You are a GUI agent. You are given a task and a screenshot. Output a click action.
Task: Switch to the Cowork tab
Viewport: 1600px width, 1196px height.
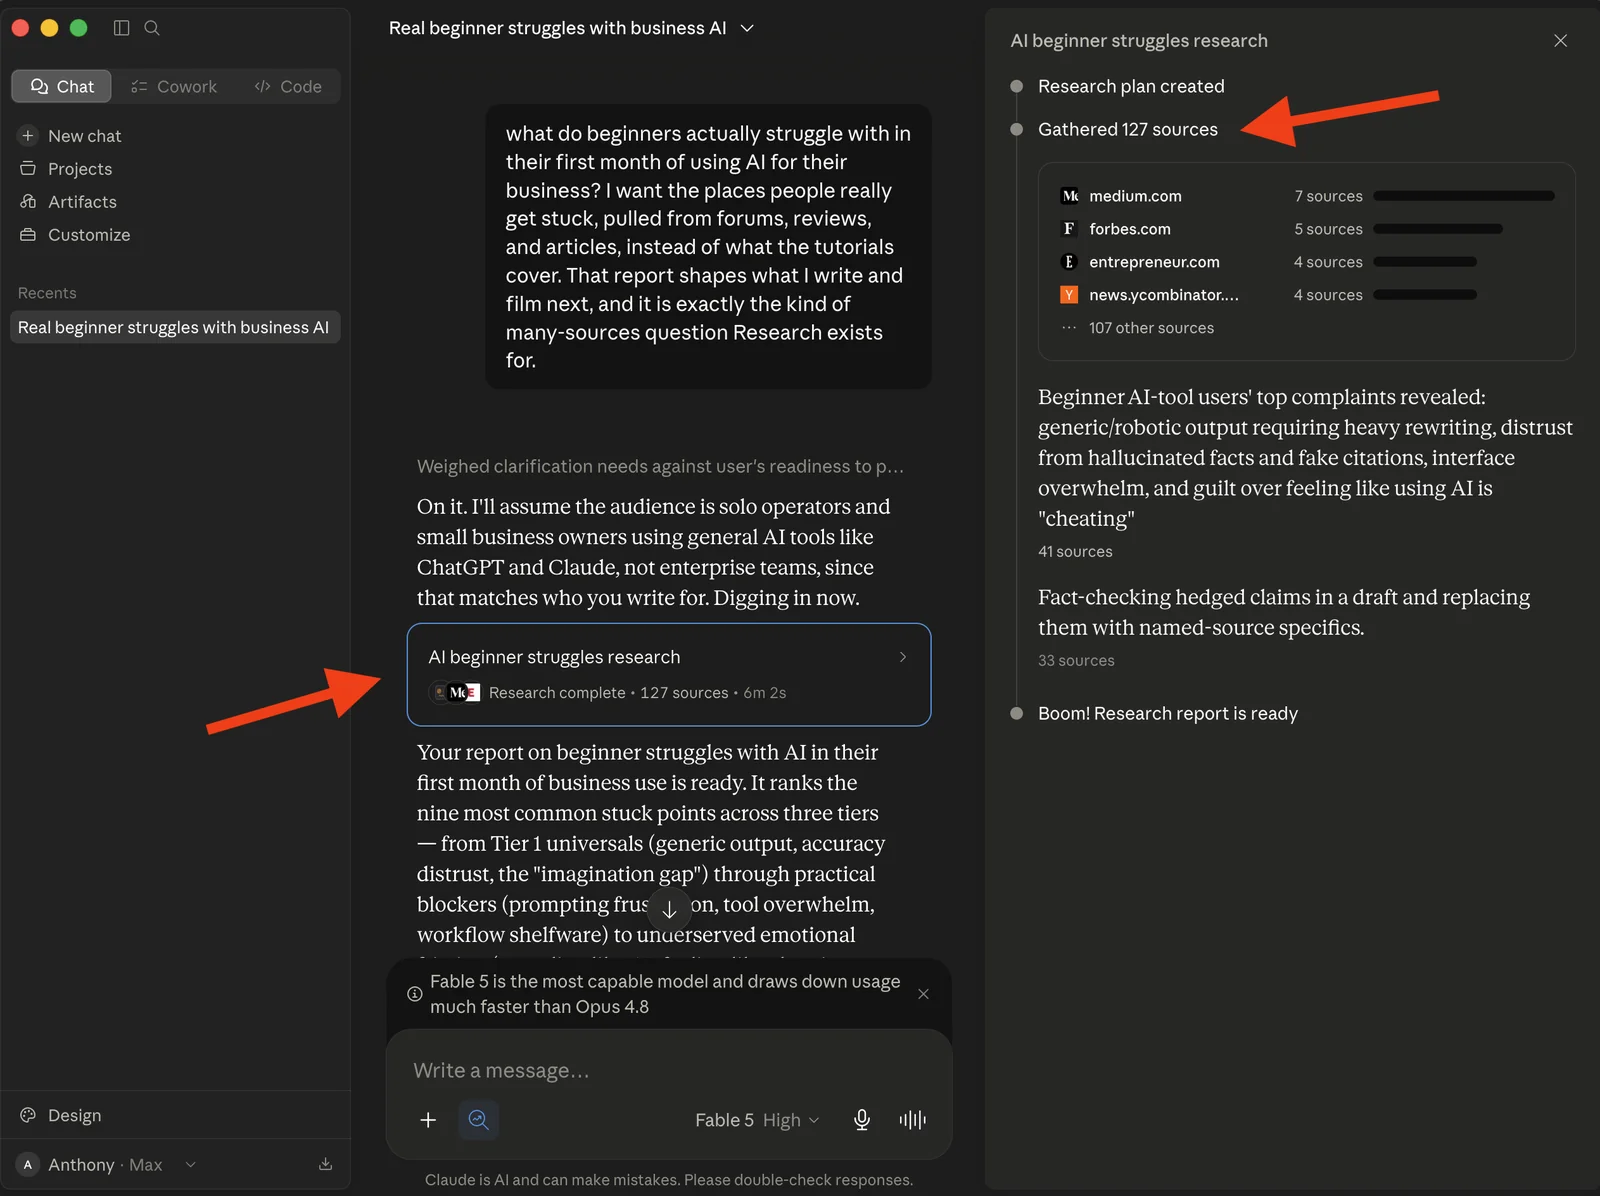click(x=174, y=87)
